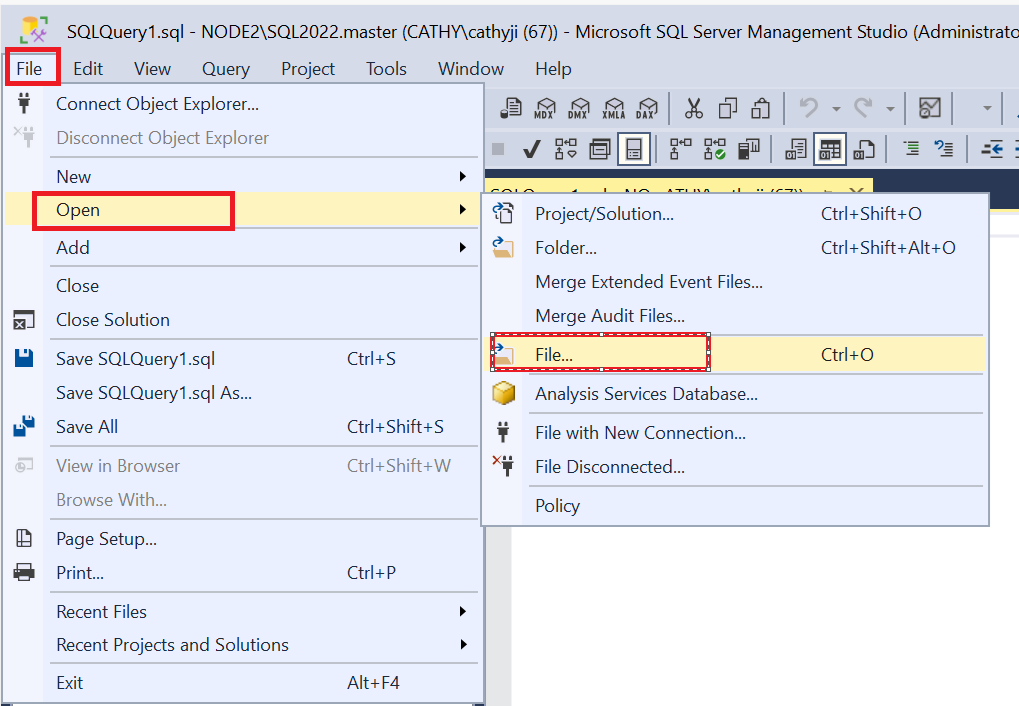Viewport: 1019px width, 706px height.
Task: Click Exit in File menu
Action: click(242, 683)
